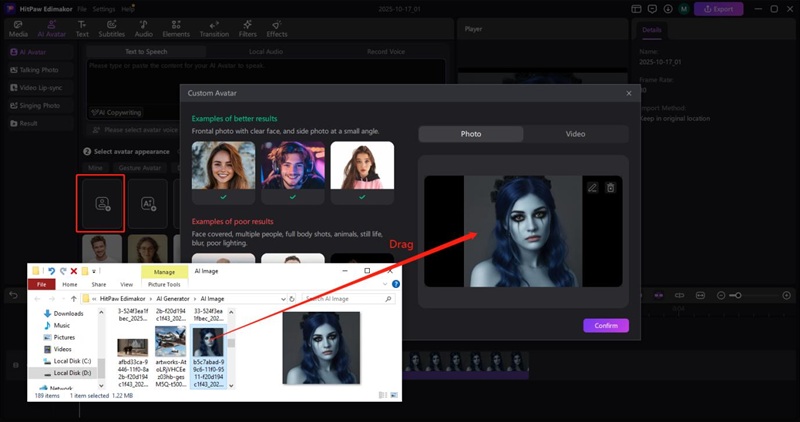Open the Media panel in toolbar
This screenshot has width=800, height=422.
(x=18, y=29)
